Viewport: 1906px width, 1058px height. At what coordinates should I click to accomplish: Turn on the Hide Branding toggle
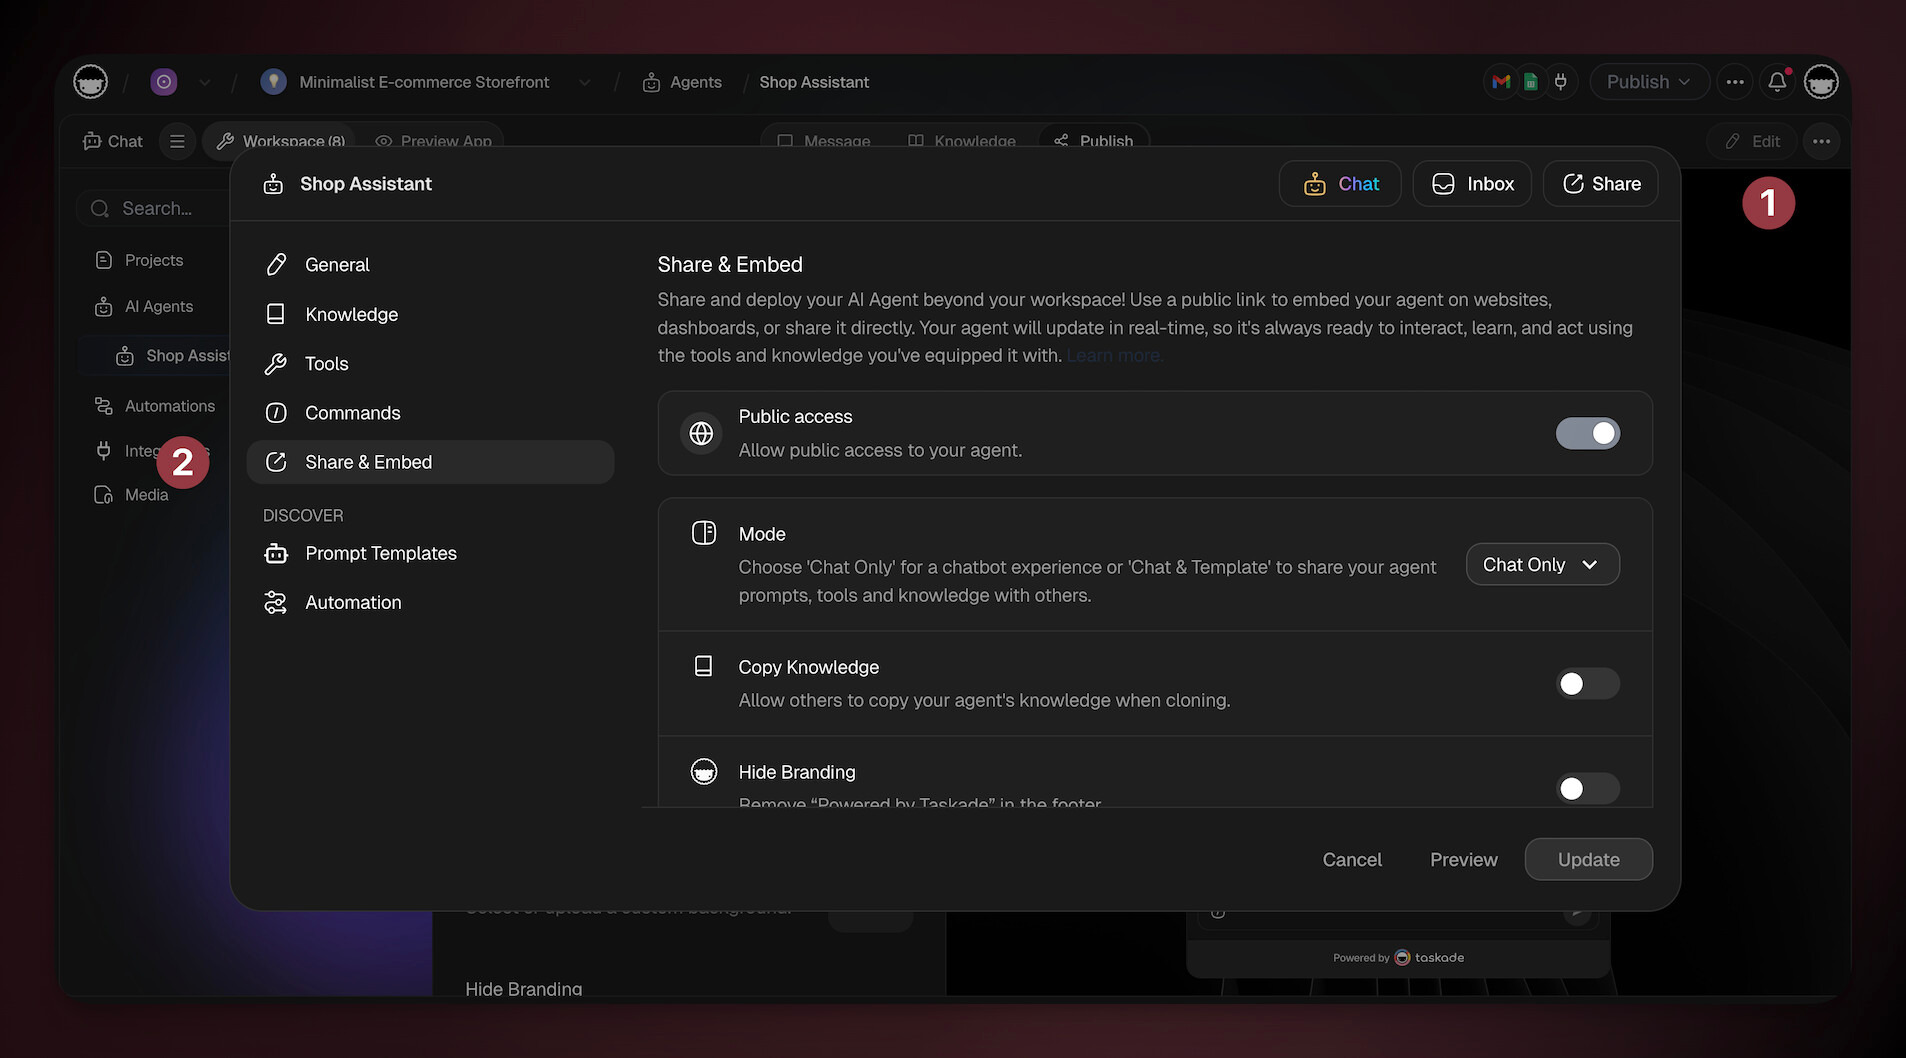1587,788
